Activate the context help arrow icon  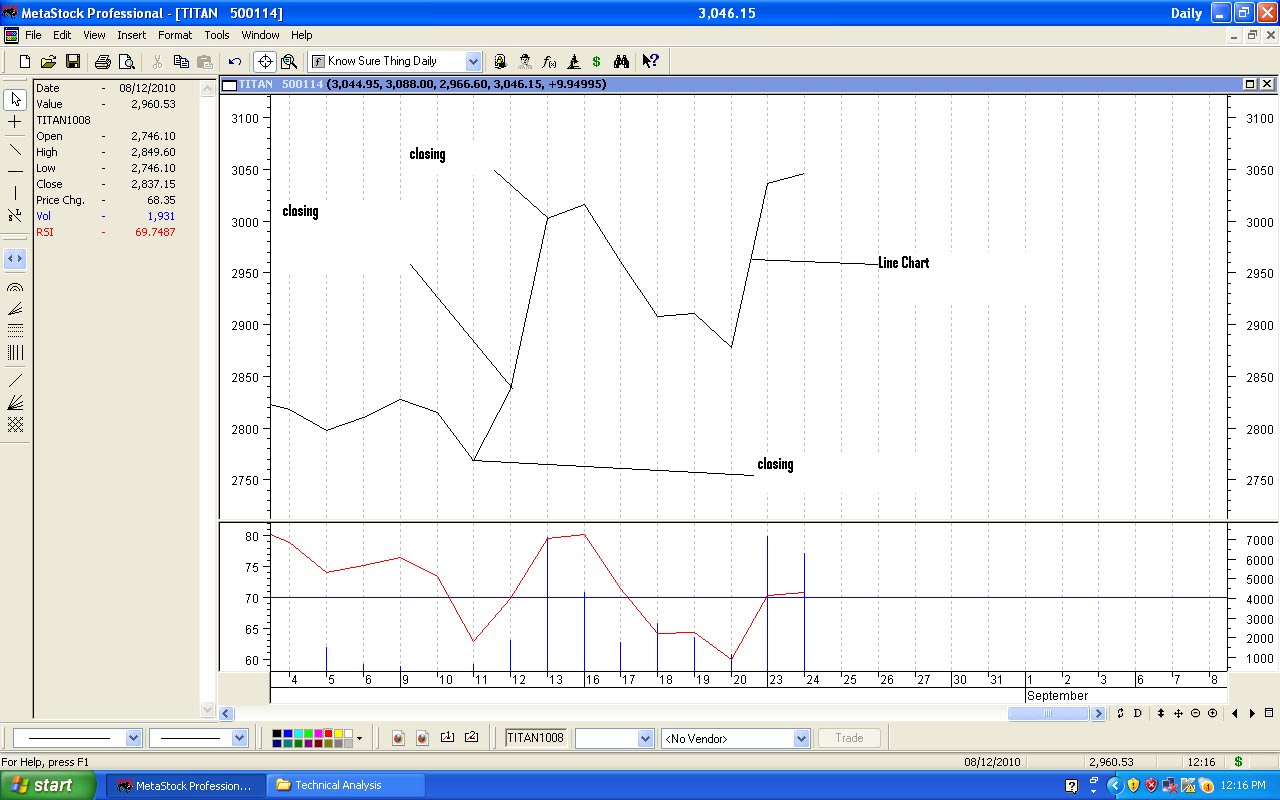(x=650, y=61)
